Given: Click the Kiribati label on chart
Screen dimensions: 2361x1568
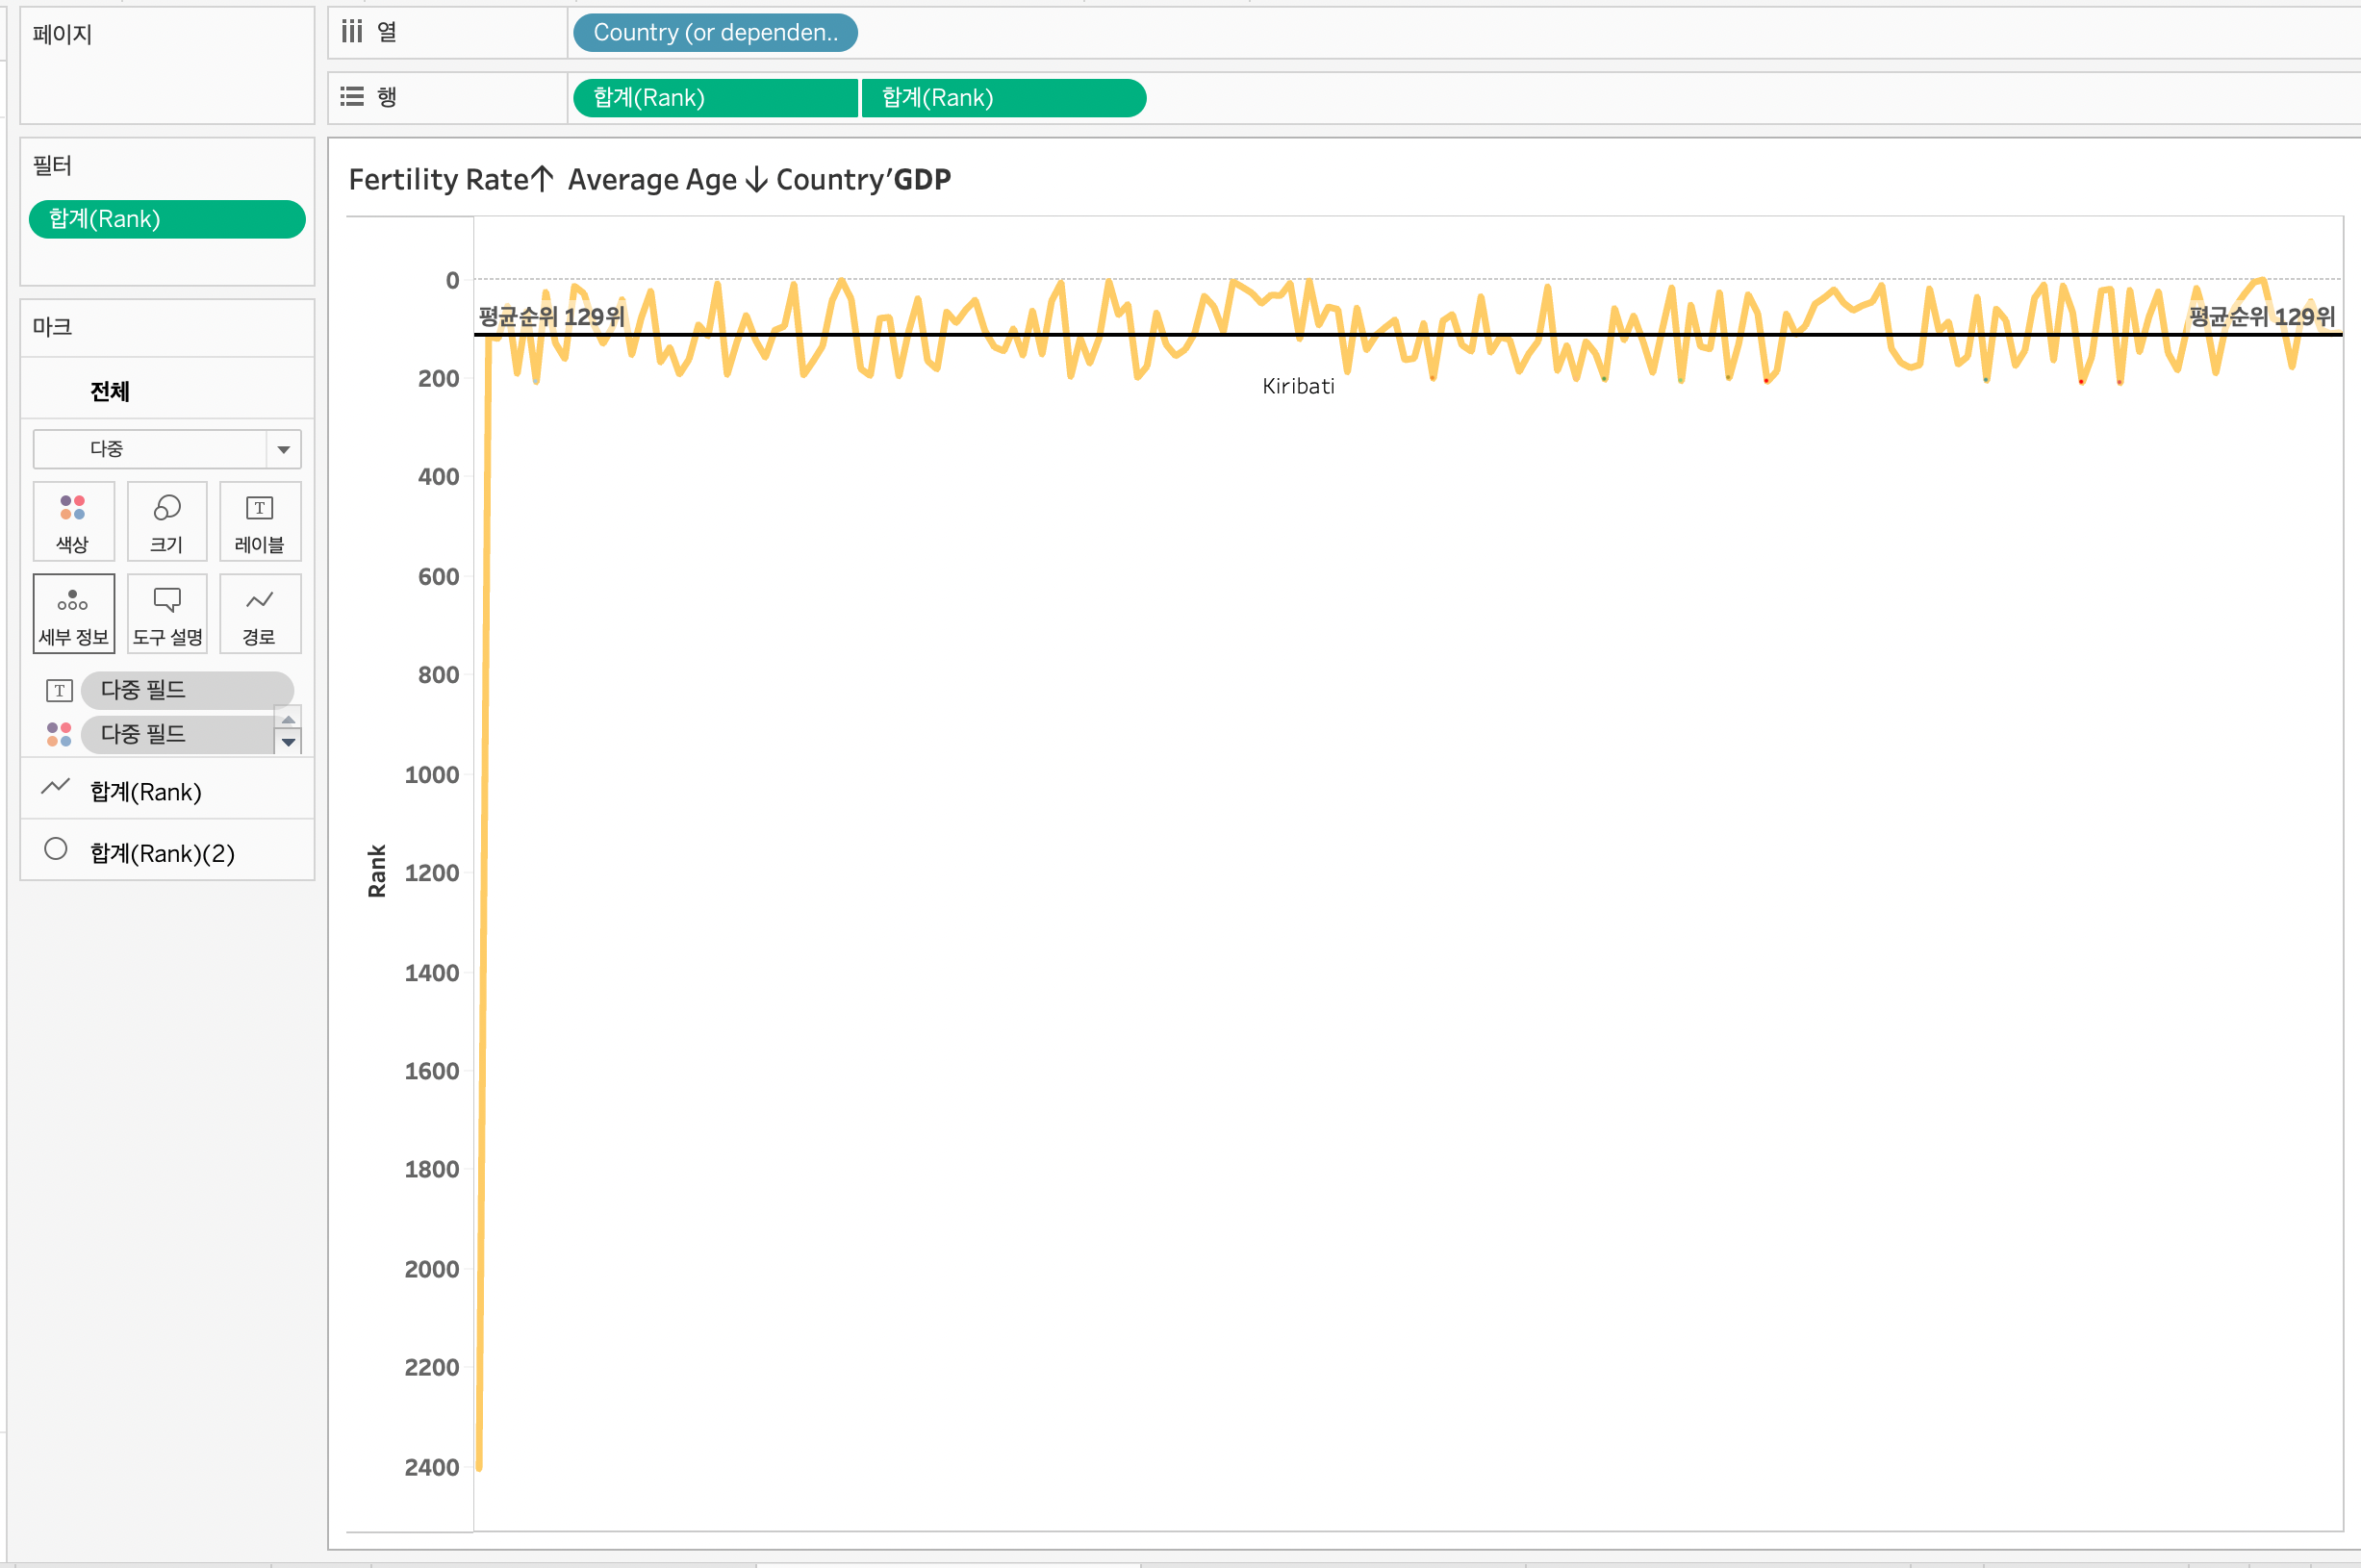Looking at the screenshot, I should pyautogui.click(x=1298, y=386).
